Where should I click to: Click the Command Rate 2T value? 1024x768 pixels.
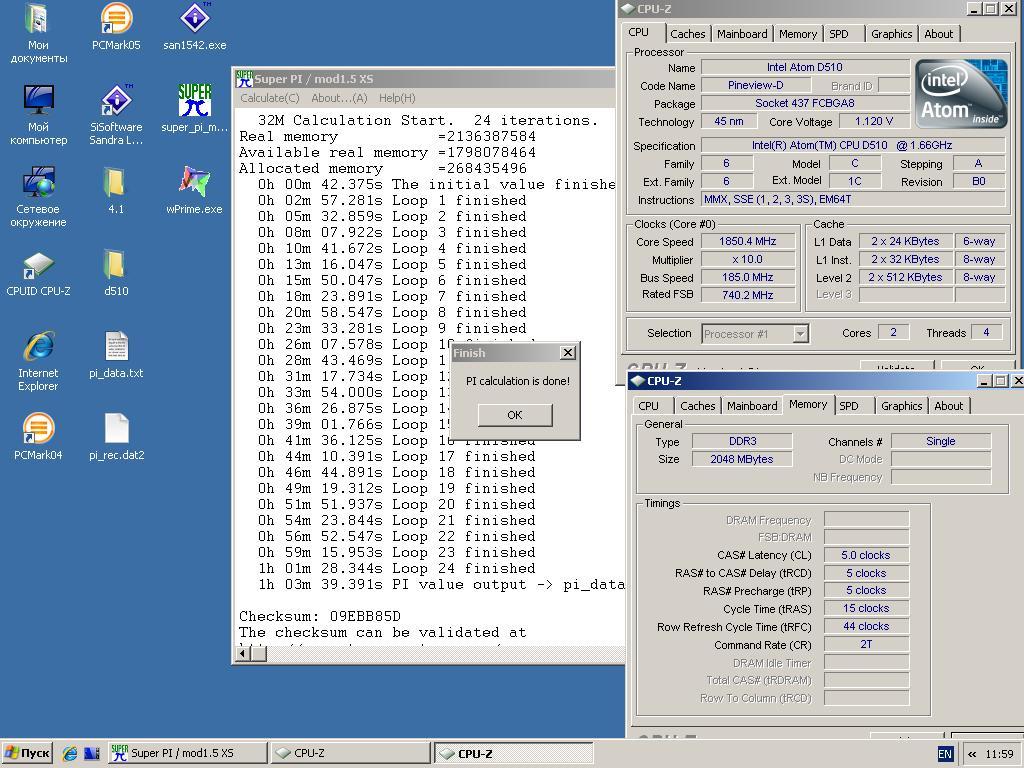866,645
